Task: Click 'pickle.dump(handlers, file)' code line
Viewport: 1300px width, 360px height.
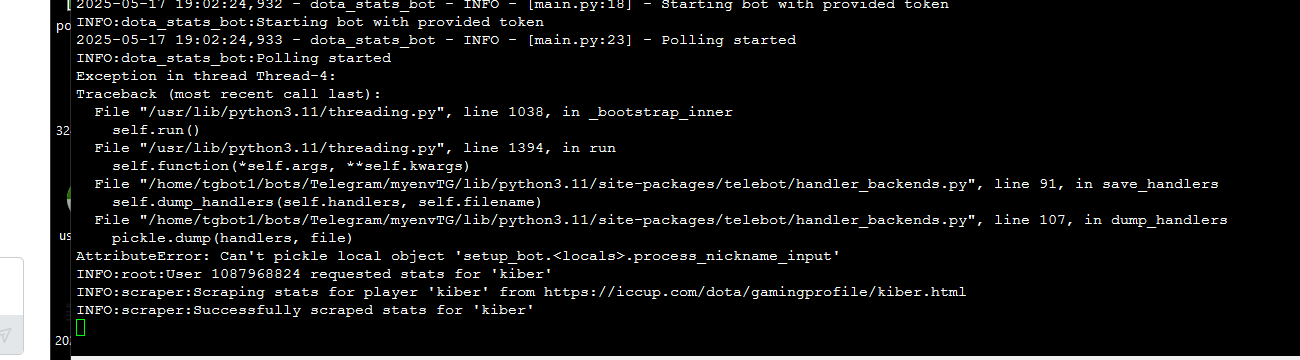Action: click(232, 238)
